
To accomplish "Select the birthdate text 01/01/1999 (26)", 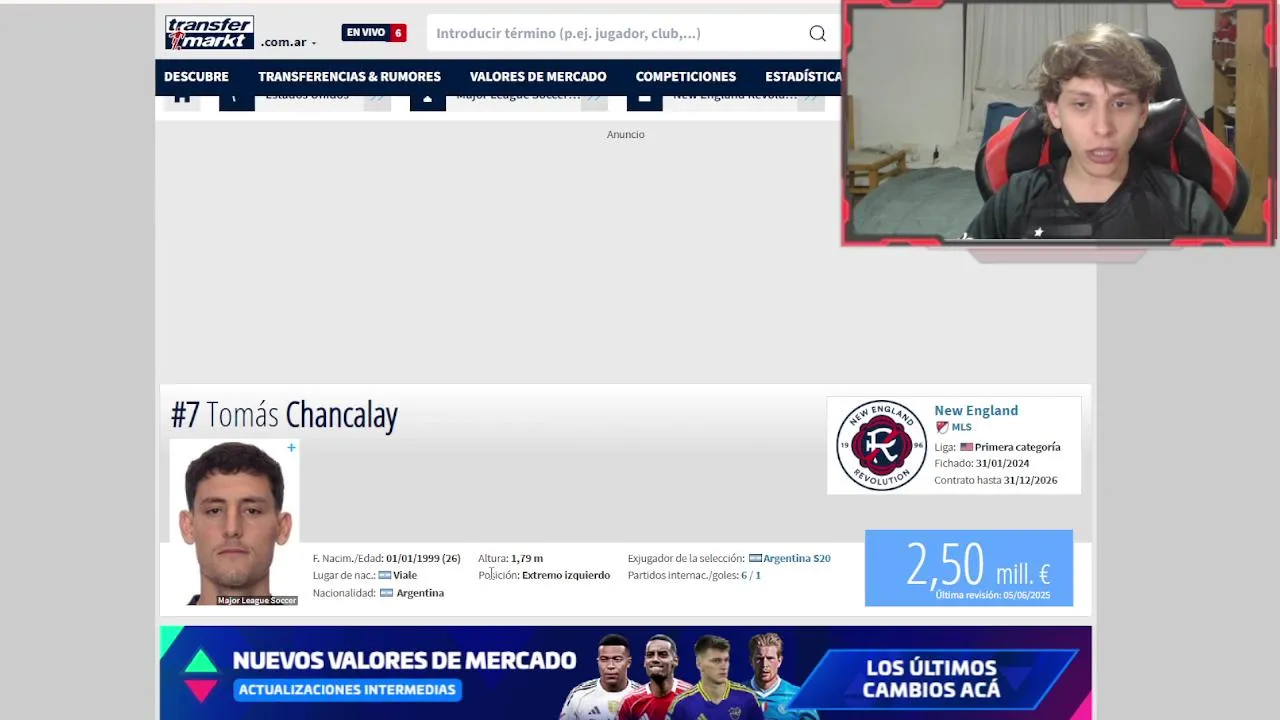I will (423, 558).
